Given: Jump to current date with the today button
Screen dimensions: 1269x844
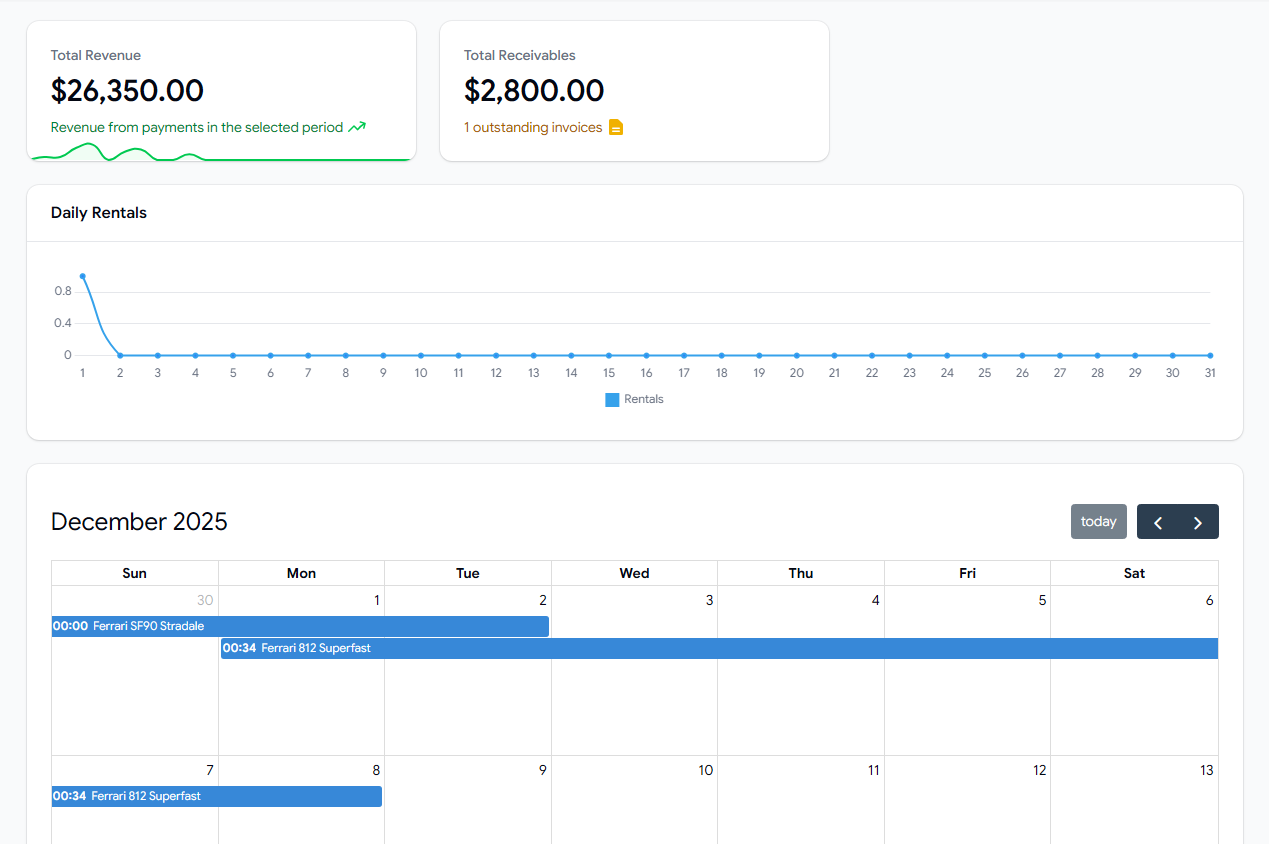Looking at the screenshot, I should coord(1098,521).
